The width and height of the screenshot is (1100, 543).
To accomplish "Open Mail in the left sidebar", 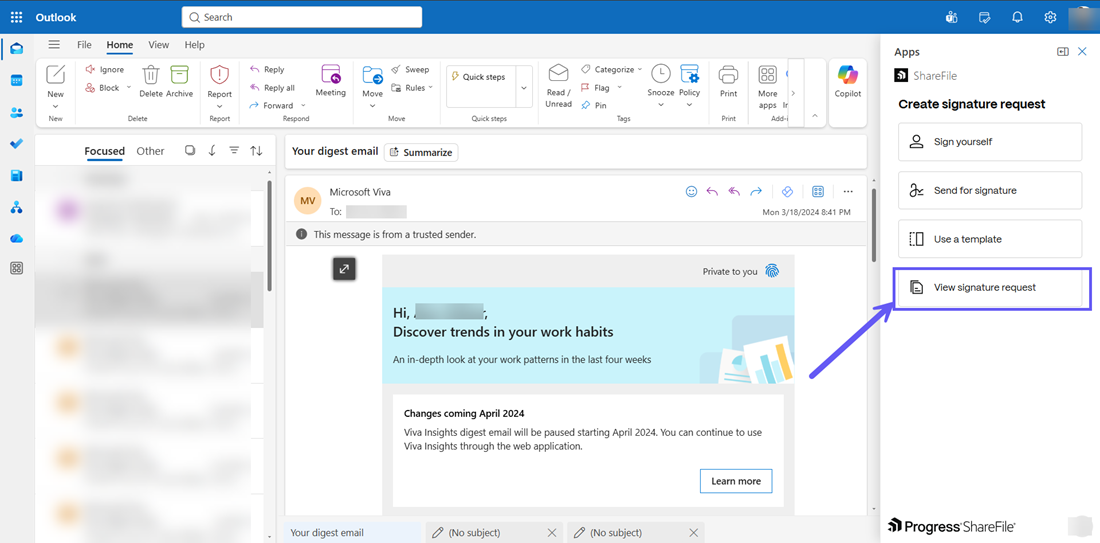I will [x=17, y=48].
